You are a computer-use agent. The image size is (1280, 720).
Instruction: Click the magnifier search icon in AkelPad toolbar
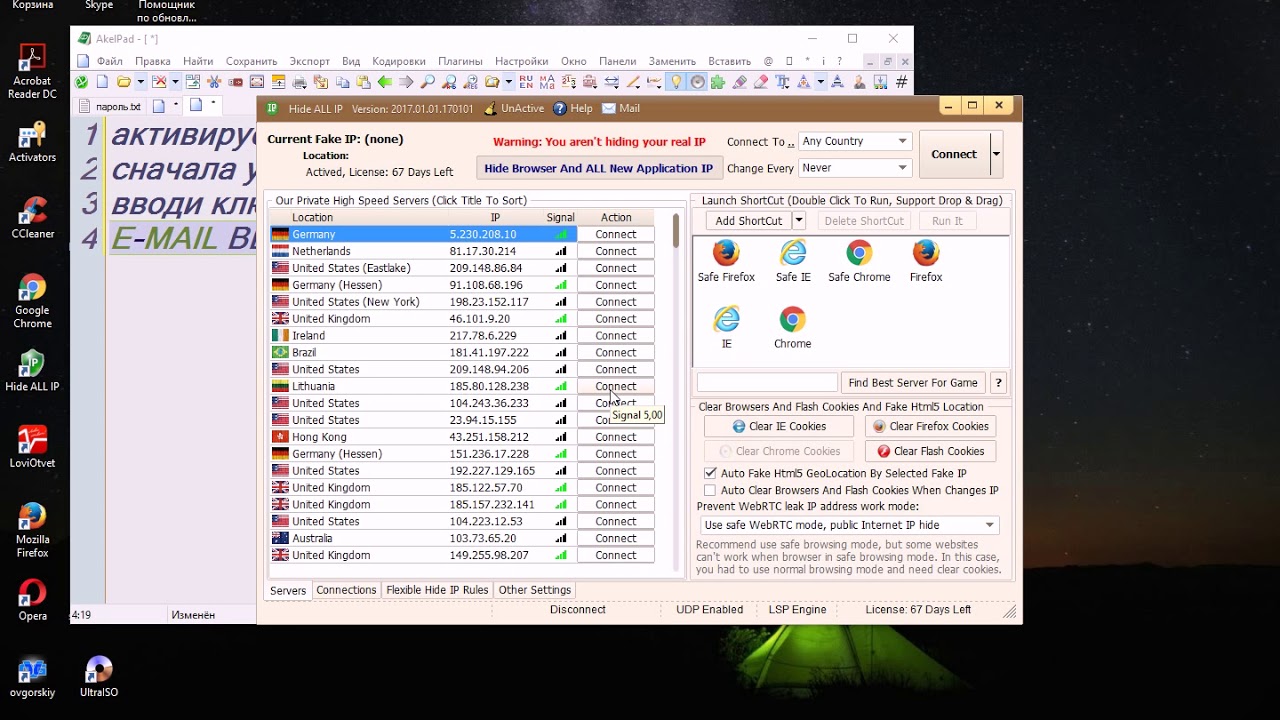click(x=427, y=82)
